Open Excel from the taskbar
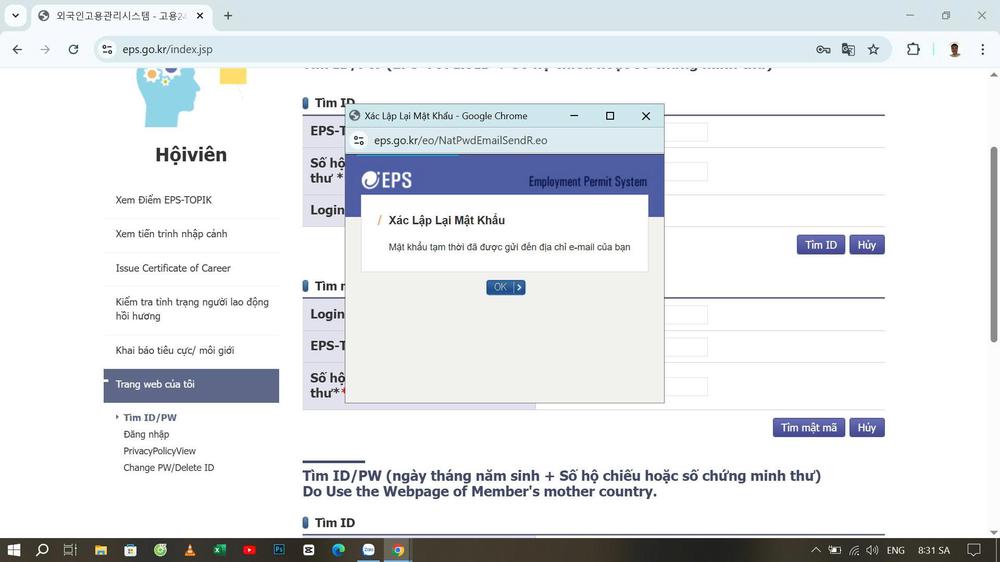1000x562 pixels. [219, 550]
